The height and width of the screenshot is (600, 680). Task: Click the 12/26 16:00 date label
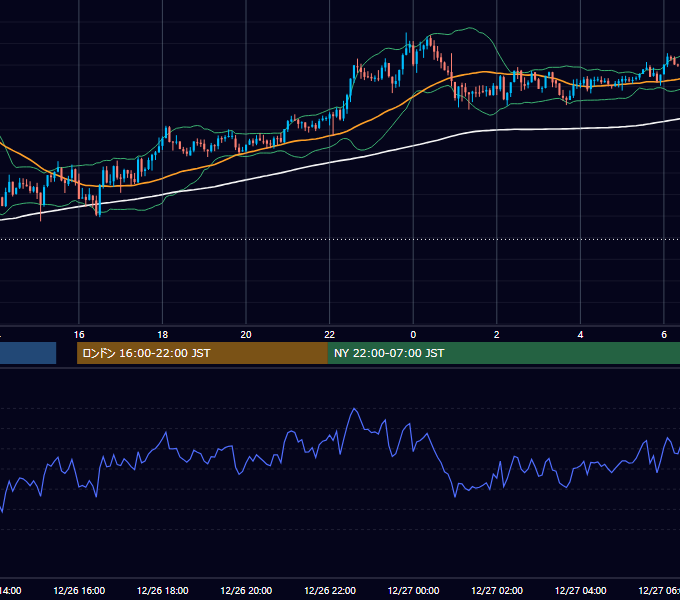coord(79,590)
